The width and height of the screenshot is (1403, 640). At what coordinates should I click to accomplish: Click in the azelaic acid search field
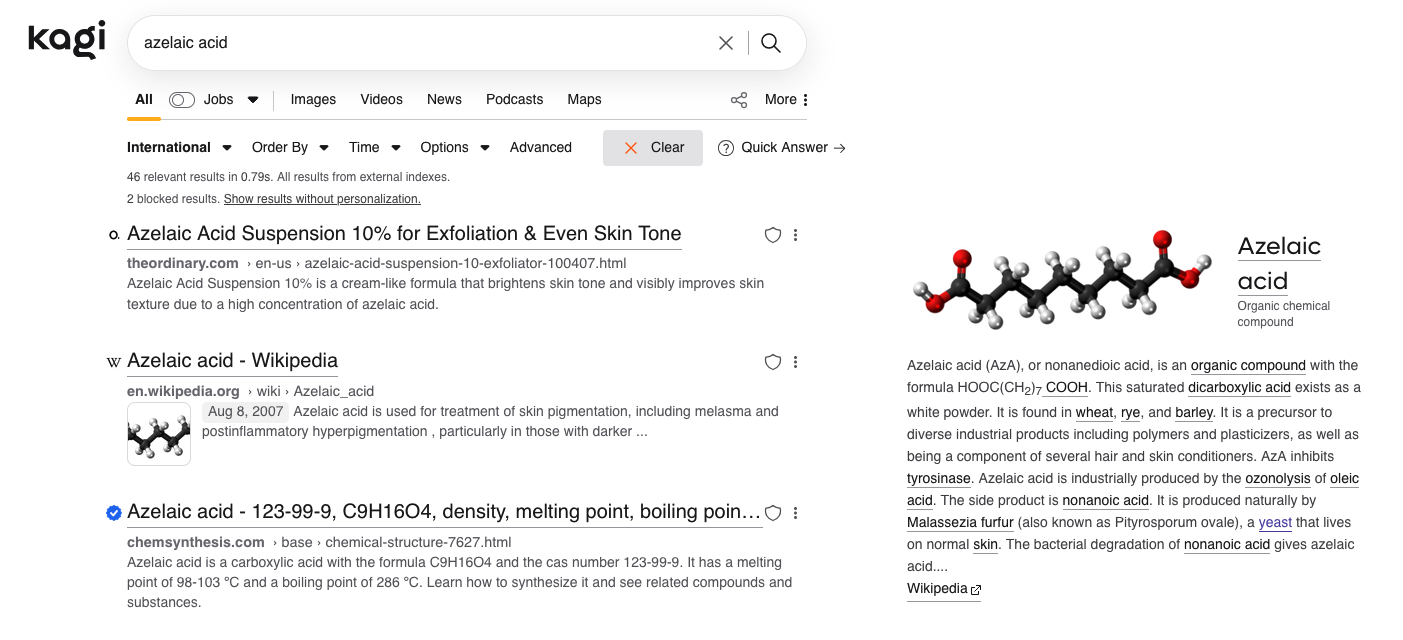tap(420, 43)
